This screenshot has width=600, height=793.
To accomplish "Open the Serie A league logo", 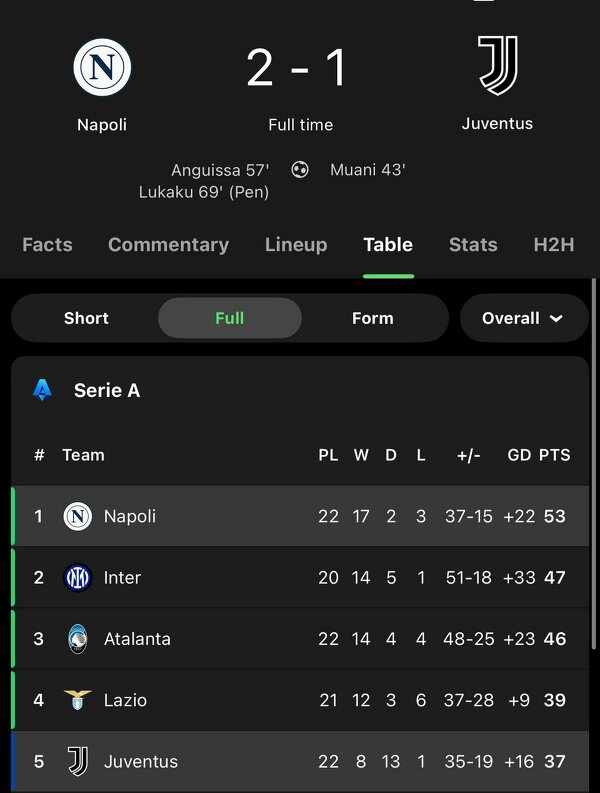I will click(x=42, y=390).
